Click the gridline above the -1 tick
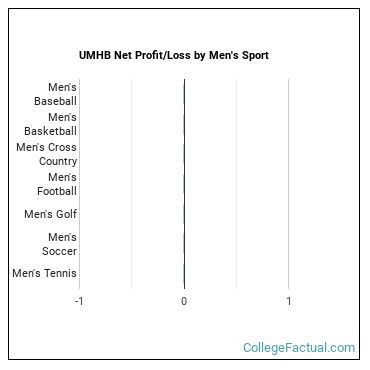Image resolution: width=370 pixels, height=370 pixels. pos(79,184)
